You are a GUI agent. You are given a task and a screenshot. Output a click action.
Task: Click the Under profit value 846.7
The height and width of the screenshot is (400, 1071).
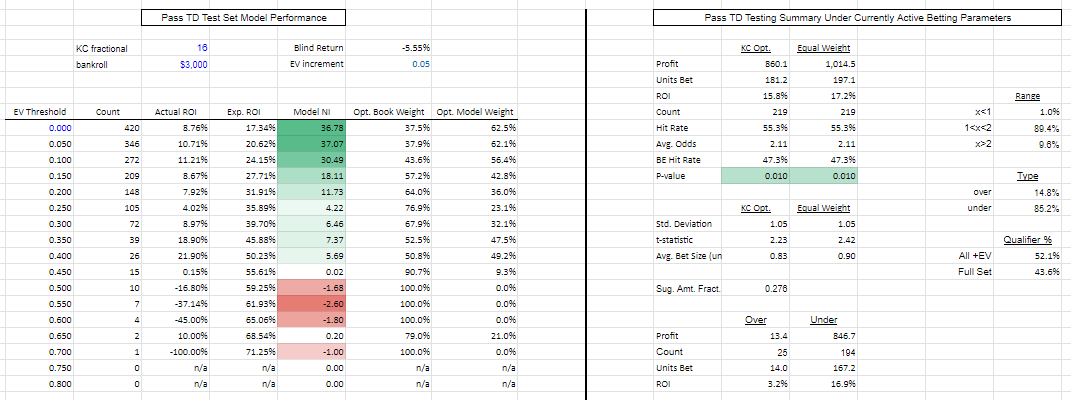[x=826, y=335]
